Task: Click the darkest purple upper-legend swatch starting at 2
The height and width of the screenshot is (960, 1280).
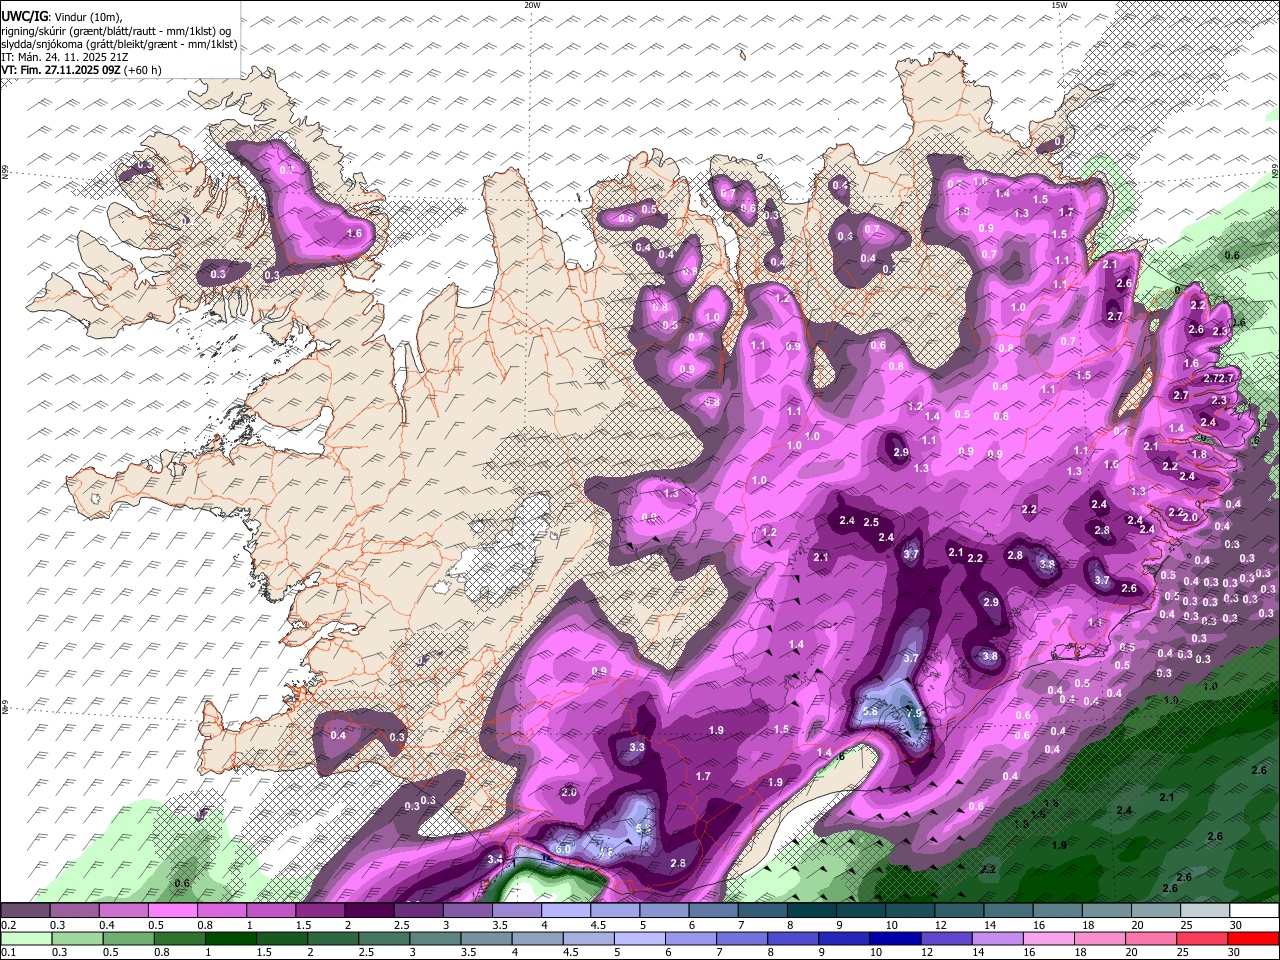Action: coord(369,911)
